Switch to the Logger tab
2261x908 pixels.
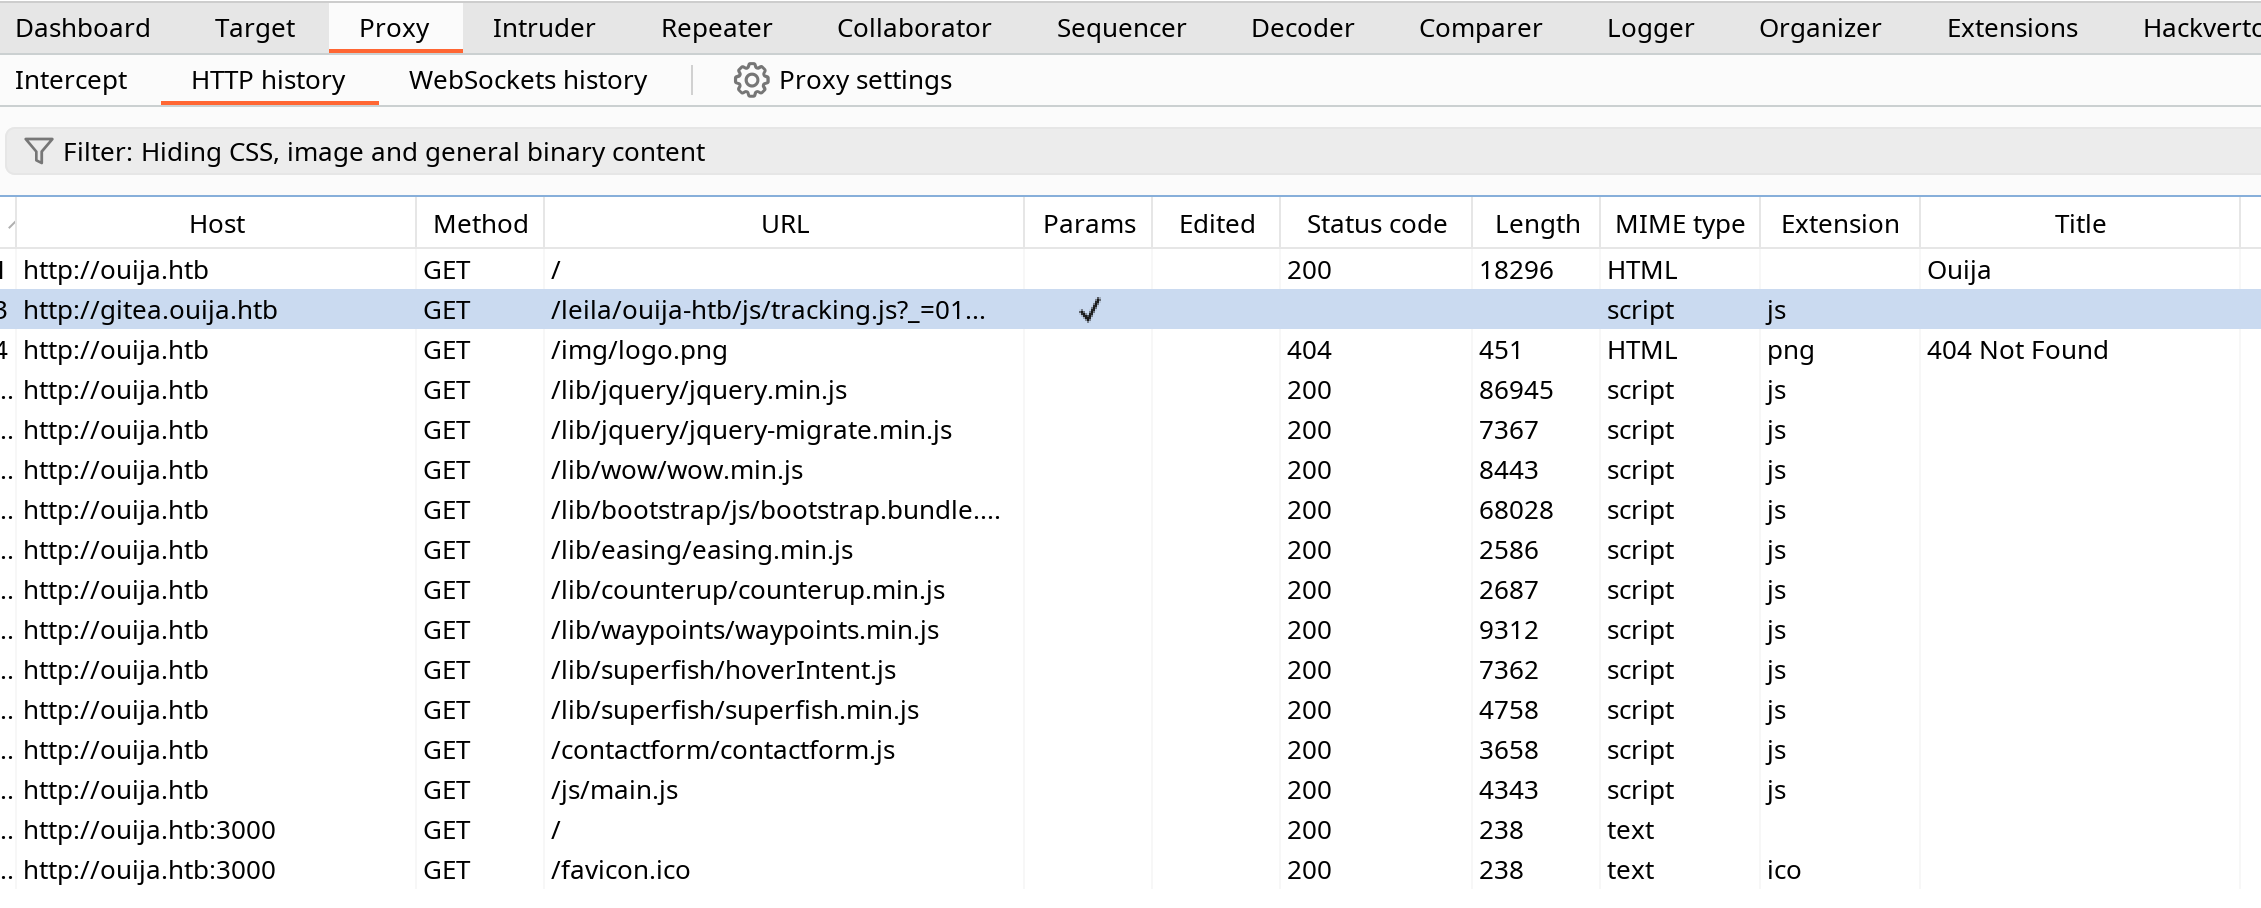1650,28
